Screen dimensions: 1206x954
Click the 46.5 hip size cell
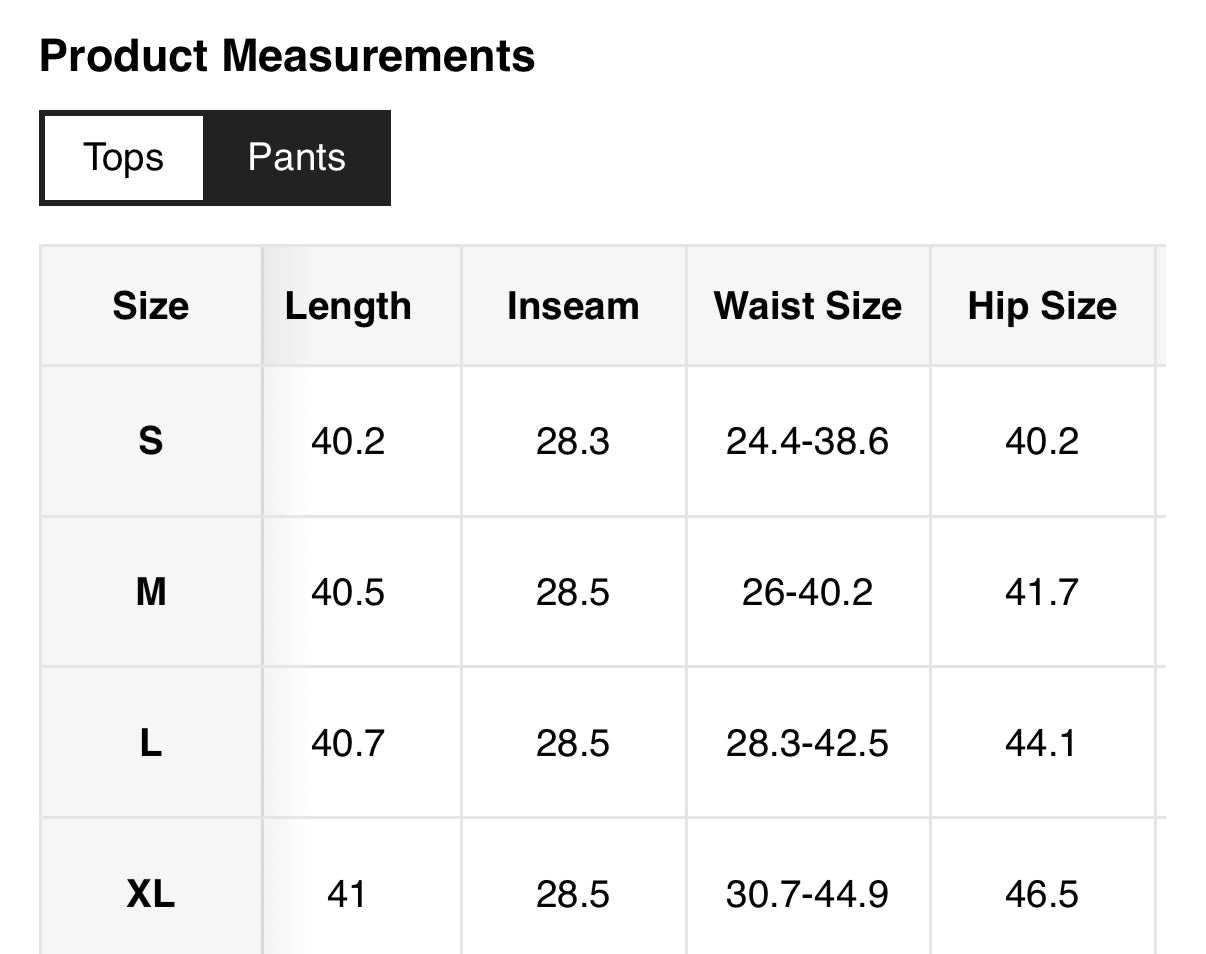[1042, 894]
